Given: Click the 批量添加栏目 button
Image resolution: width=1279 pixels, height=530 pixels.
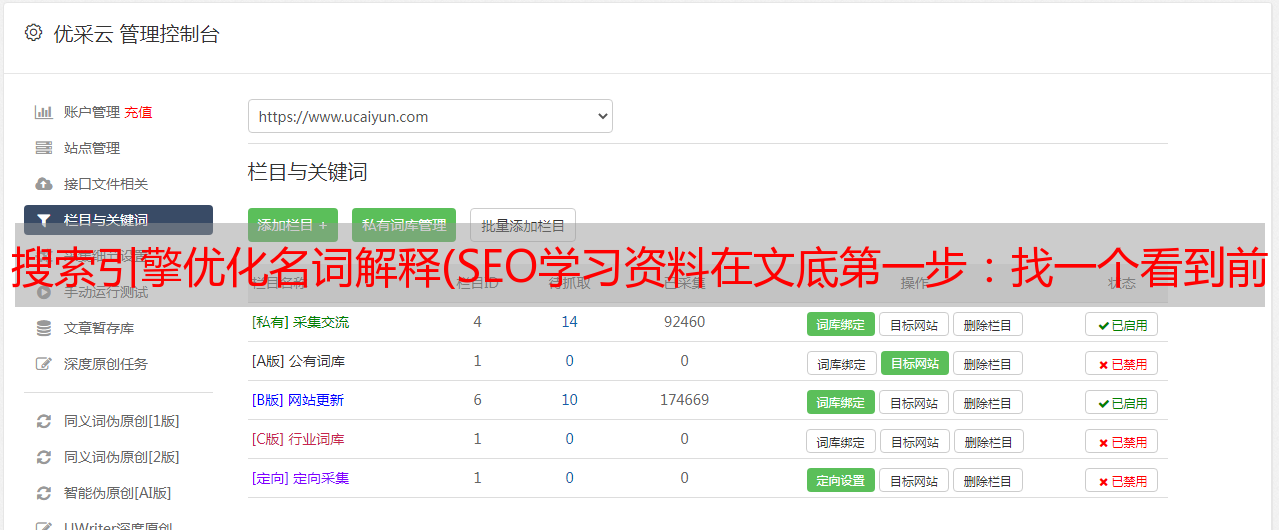Looking at the screenshot, I should click(523, 225).
